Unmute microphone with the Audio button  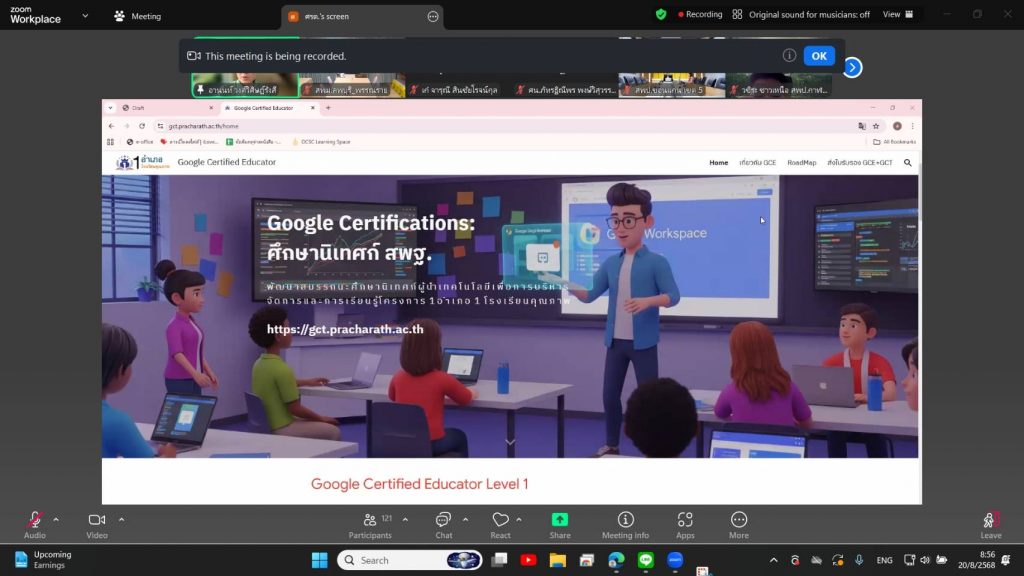[x=35, y=524]
